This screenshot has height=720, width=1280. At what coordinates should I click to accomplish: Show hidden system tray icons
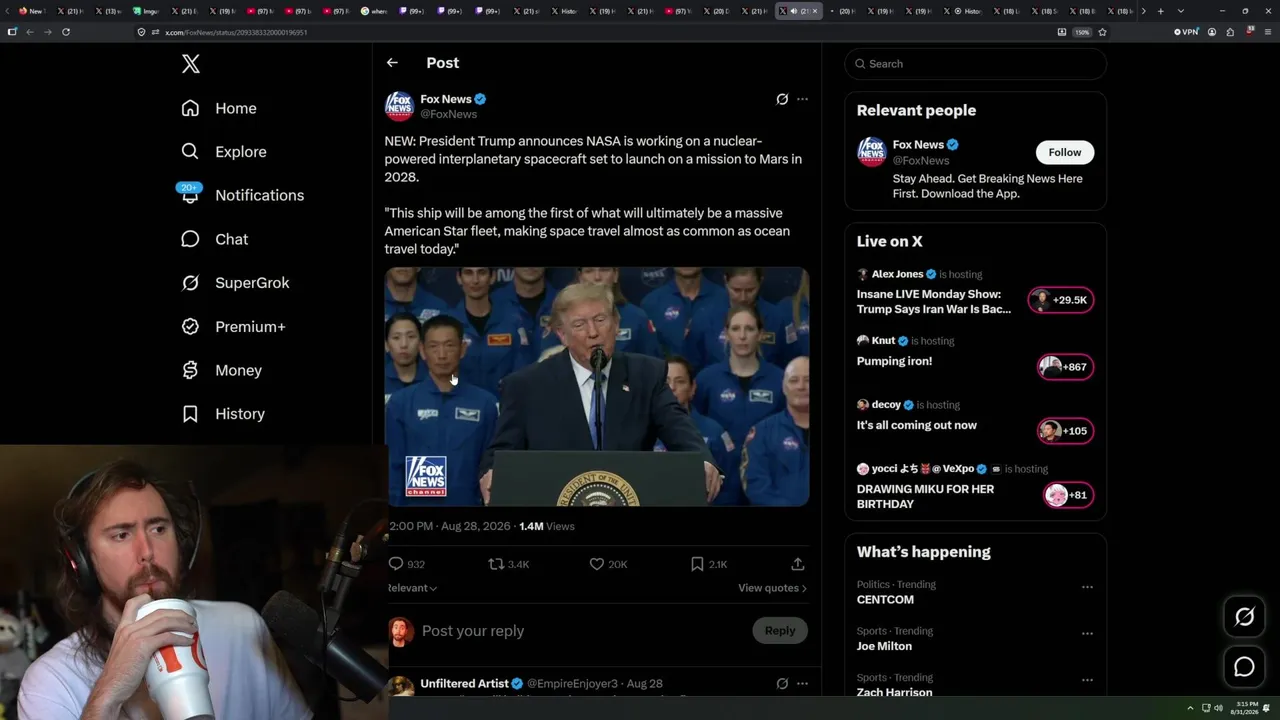(1190, 708)
